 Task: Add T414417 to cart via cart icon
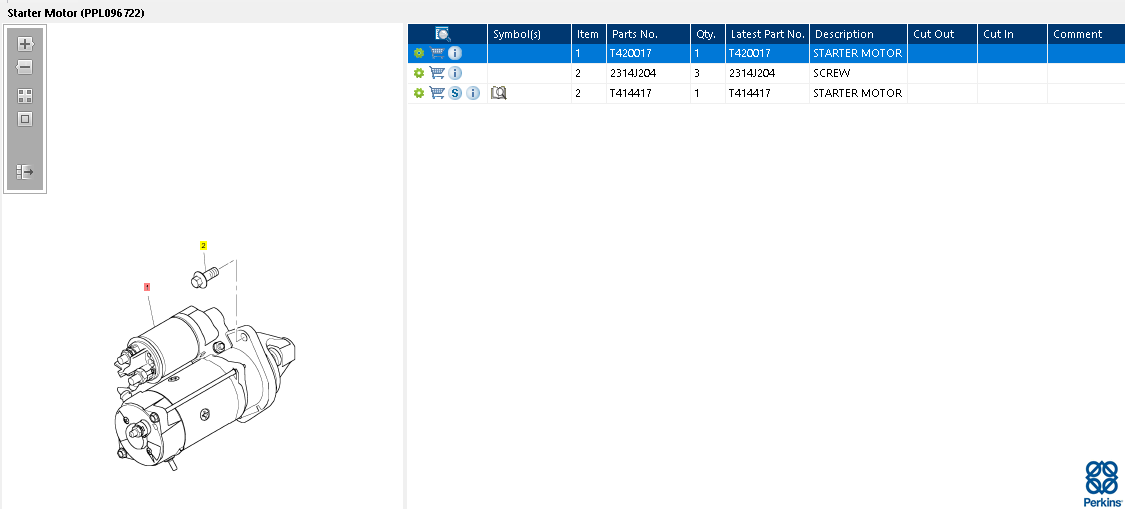[x=437, y=93]
